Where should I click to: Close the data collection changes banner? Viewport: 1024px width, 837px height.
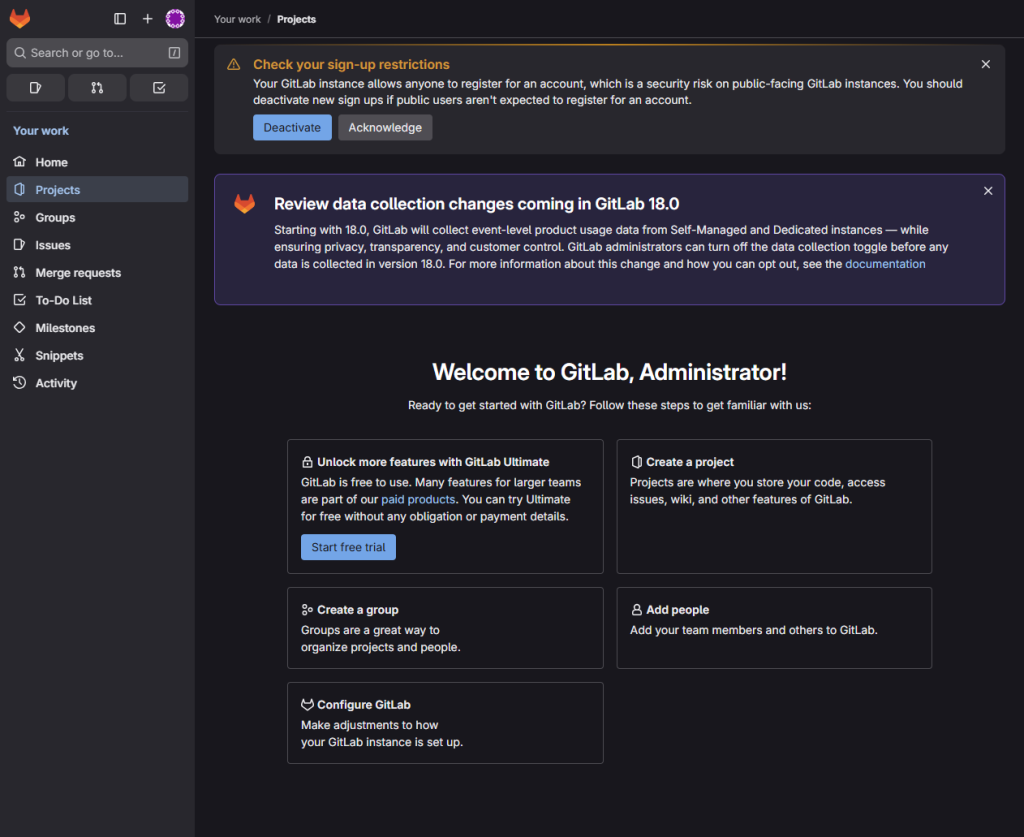coord(988,191)
